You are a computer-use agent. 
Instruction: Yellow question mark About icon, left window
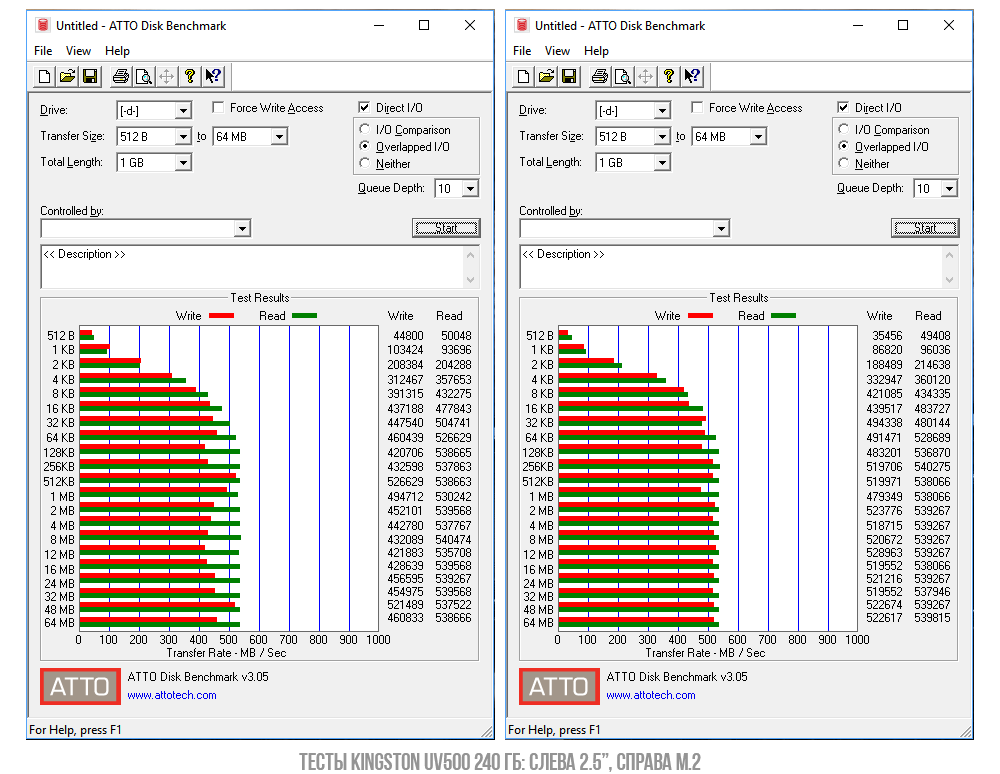pyautogui.click(x=189, y=77)
